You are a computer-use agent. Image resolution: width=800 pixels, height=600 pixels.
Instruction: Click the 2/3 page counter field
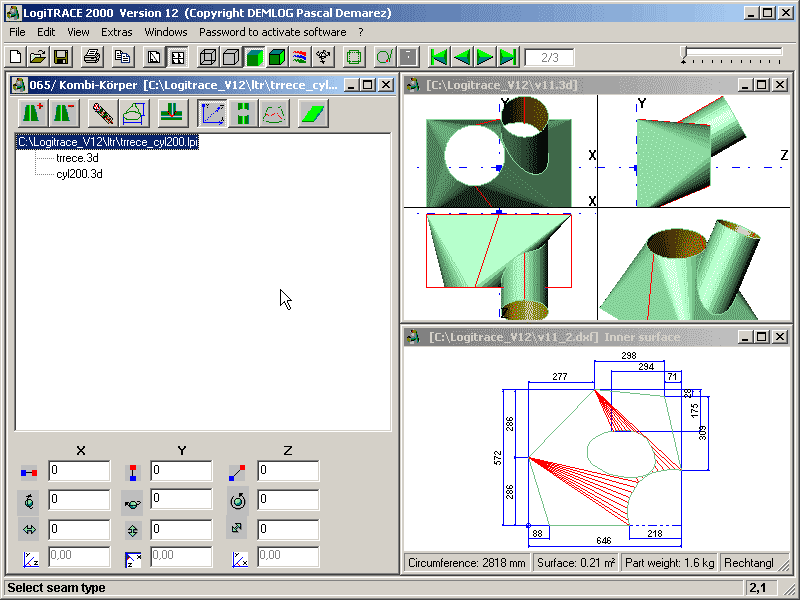(x=549, y=57)
